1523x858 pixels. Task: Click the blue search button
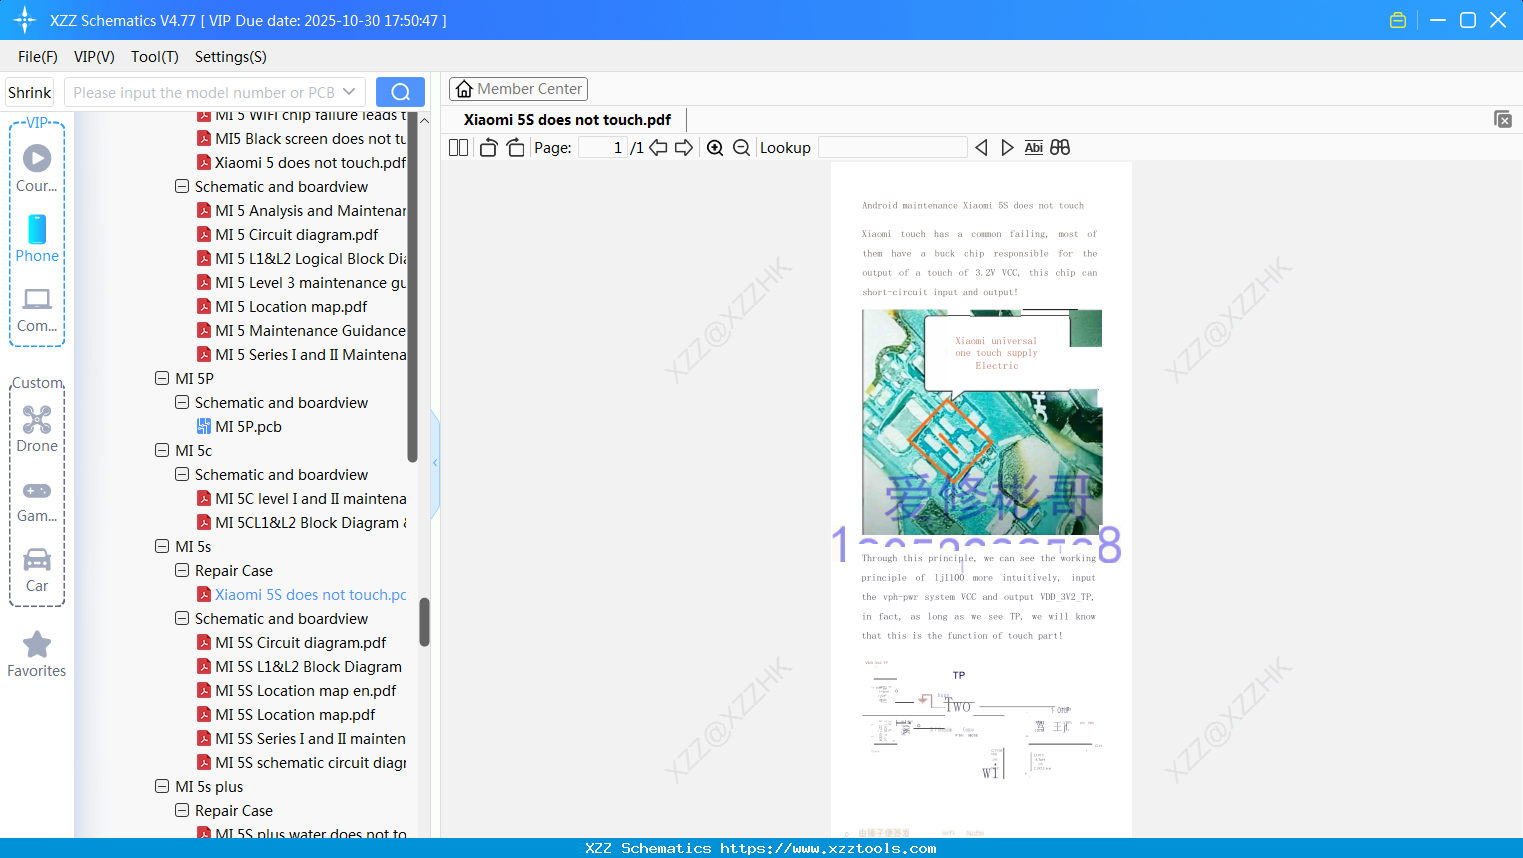point(400,92)
